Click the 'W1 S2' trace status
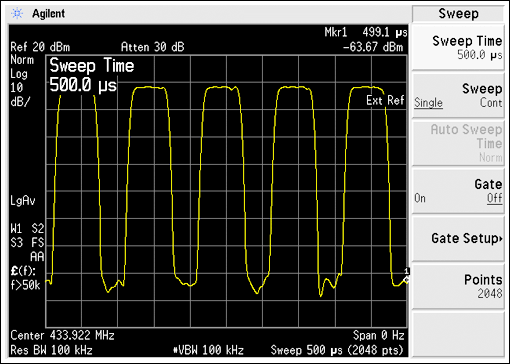 [x=27, y=229]
